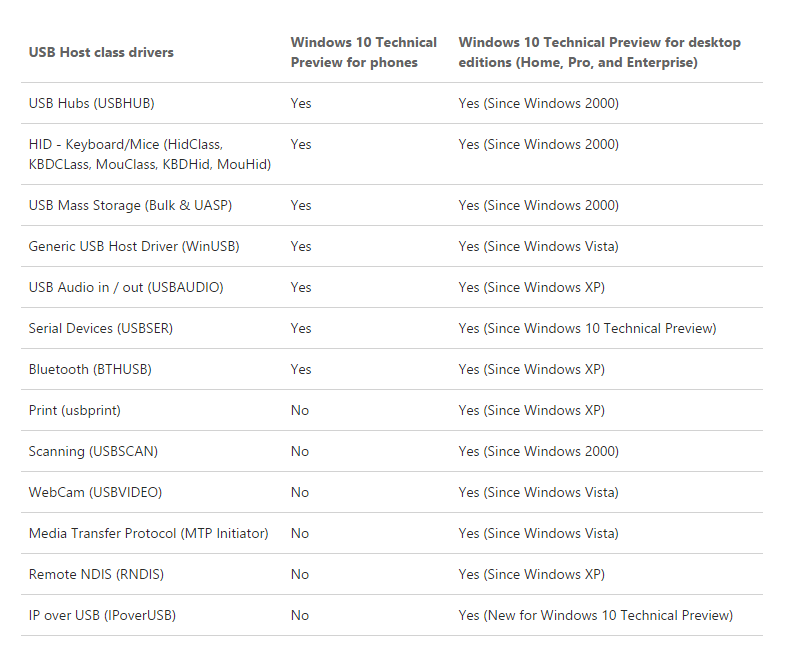Viewport: 790px width, 651px height.
Task: Select the "Print (usbprint)" cell
Action: coord(75,411)
